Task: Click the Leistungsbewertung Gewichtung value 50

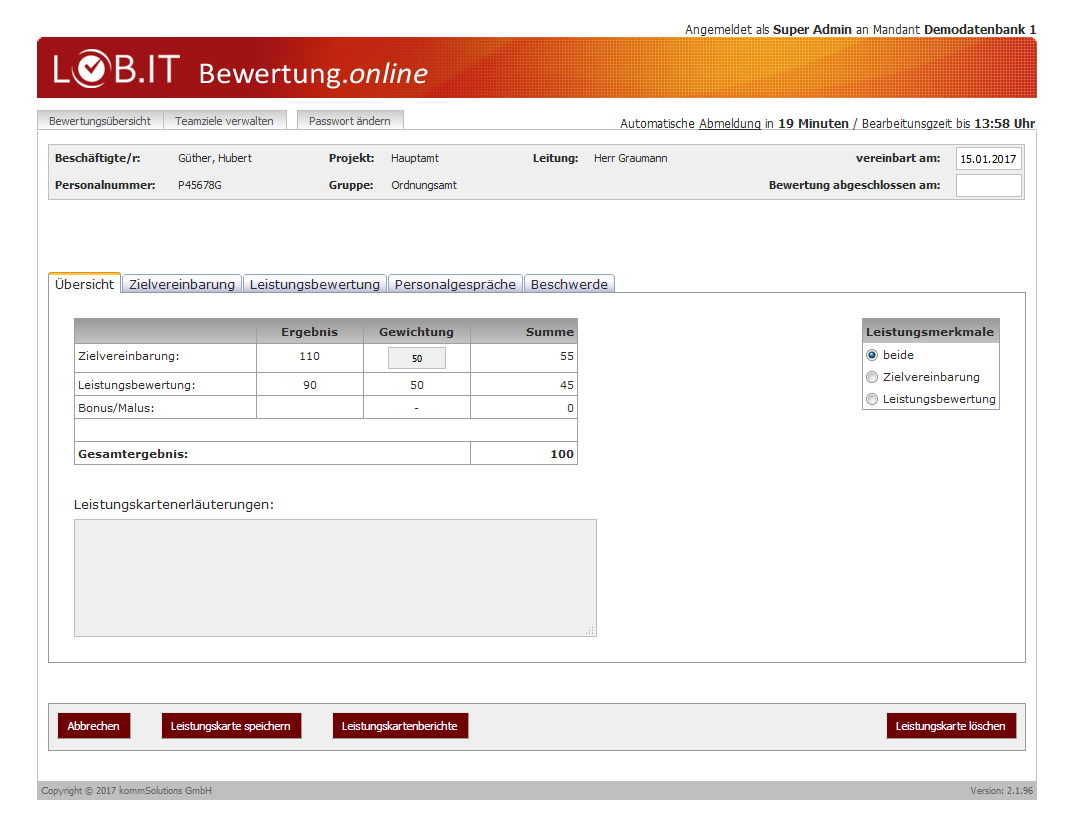Action: tap(417, 385)
